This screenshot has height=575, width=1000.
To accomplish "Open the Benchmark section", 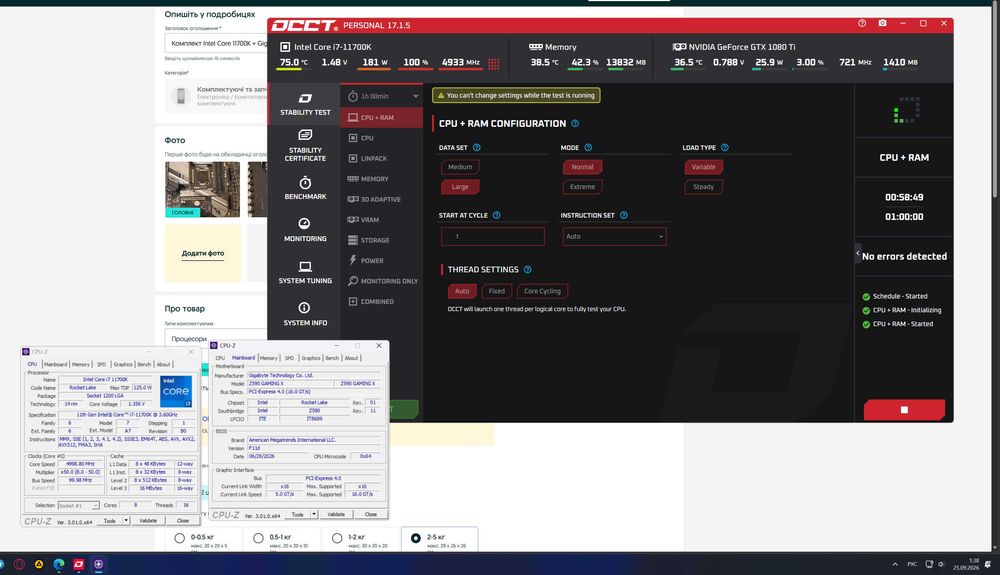I will tap(305, 189).
